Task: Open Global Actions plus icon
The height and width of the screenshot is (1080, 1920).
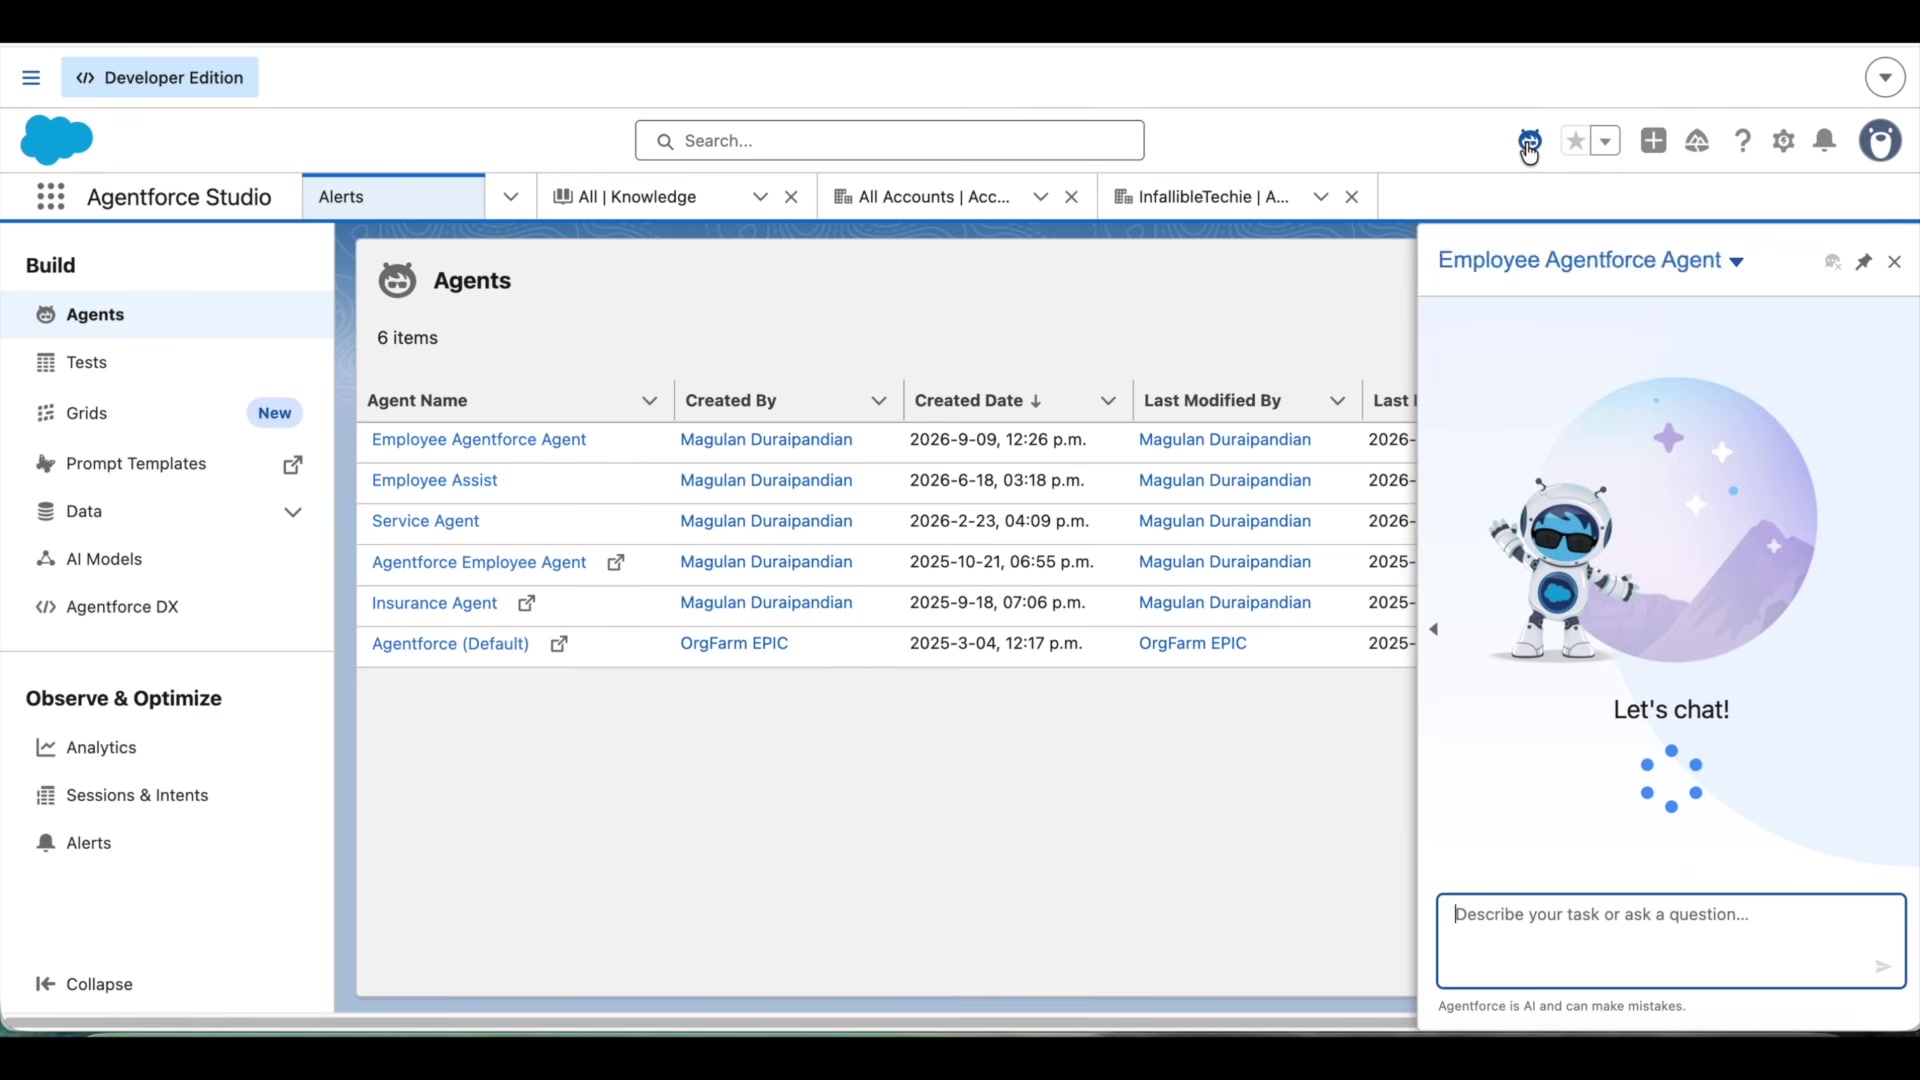Action: (1654, 141)
